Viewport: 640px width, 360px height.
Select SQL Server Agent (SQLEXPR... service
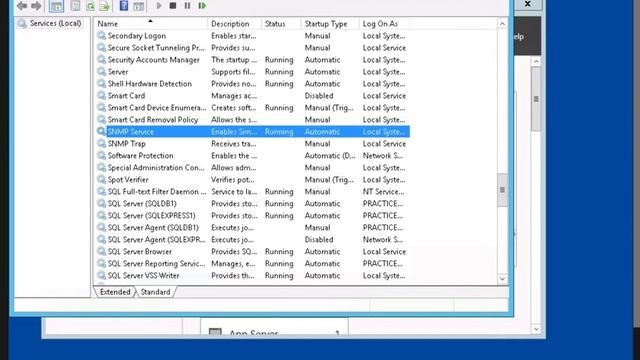pyautogui.click(x=253, y=240)
